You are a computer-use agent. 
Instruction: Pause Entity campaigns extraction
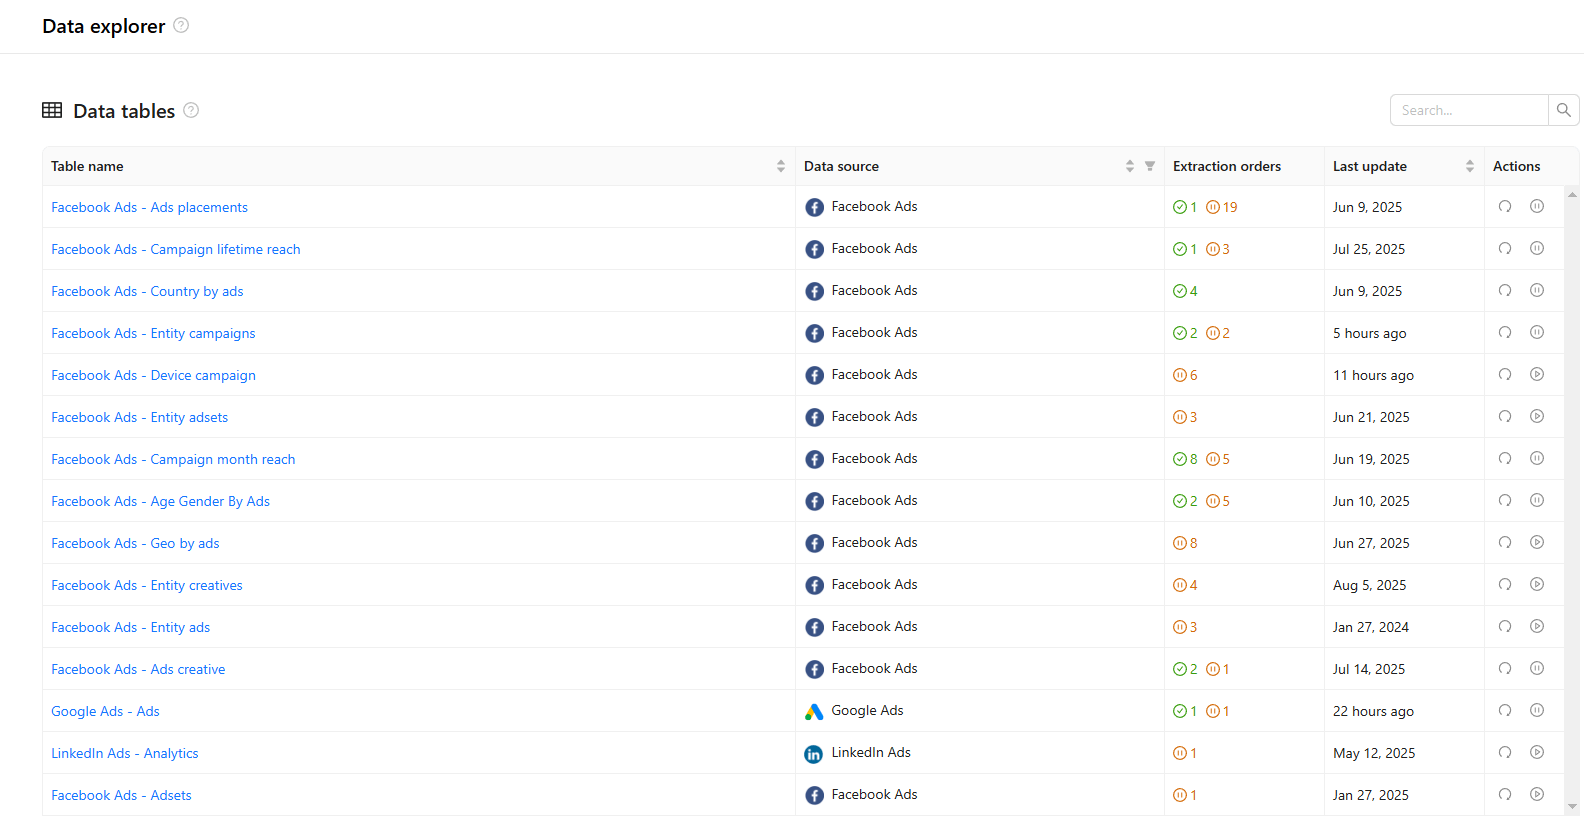click(x=1537, y=332)
